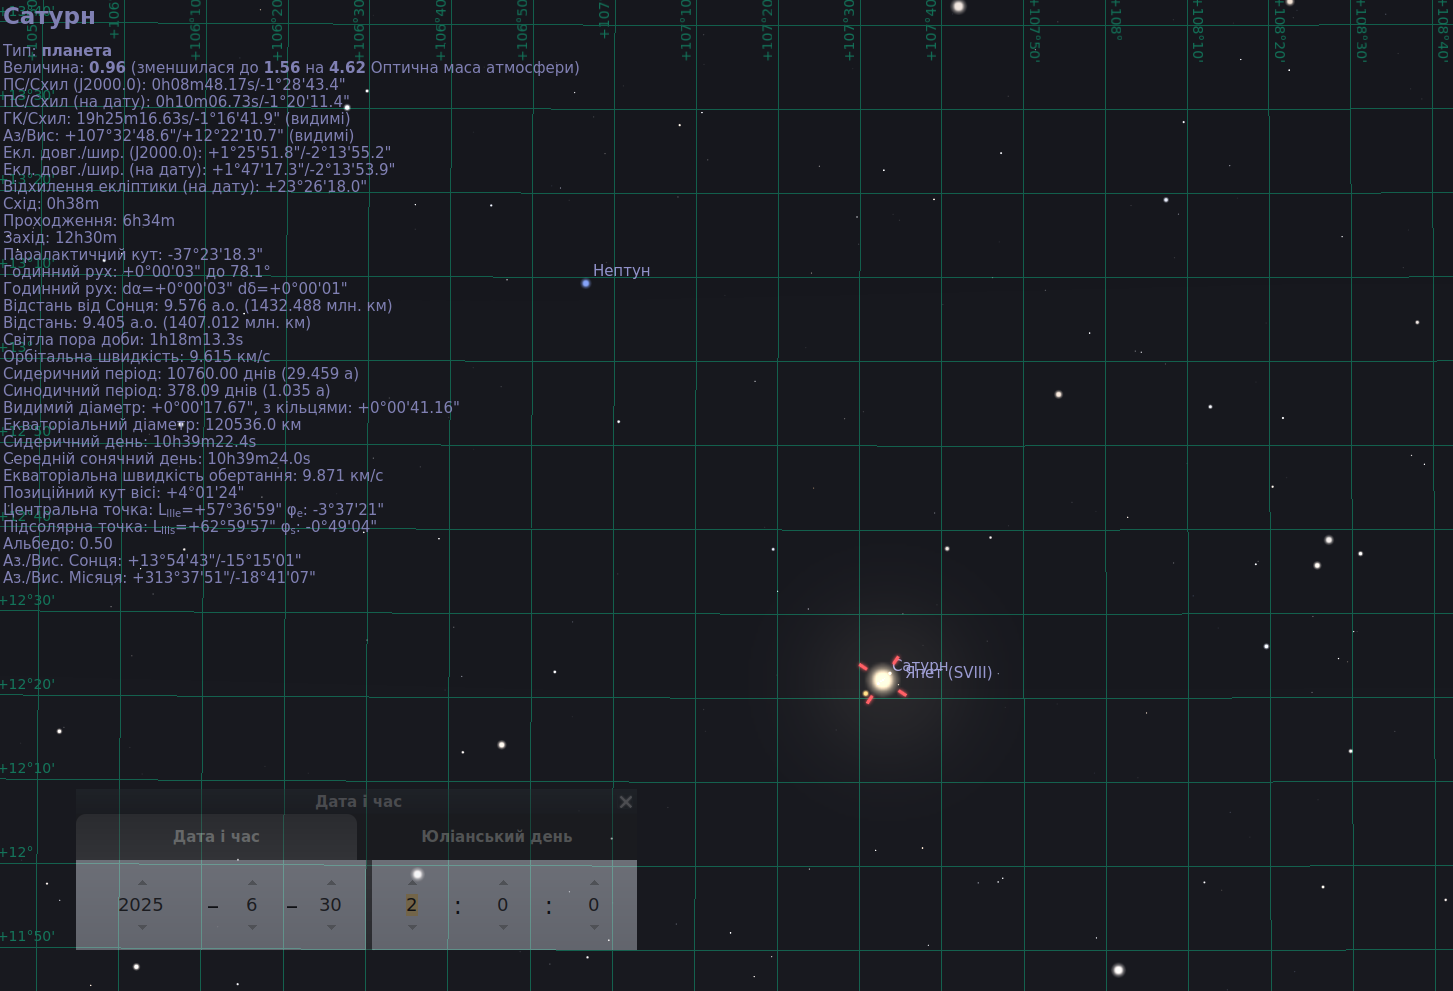Decrease the month with the down arrow

252,927
